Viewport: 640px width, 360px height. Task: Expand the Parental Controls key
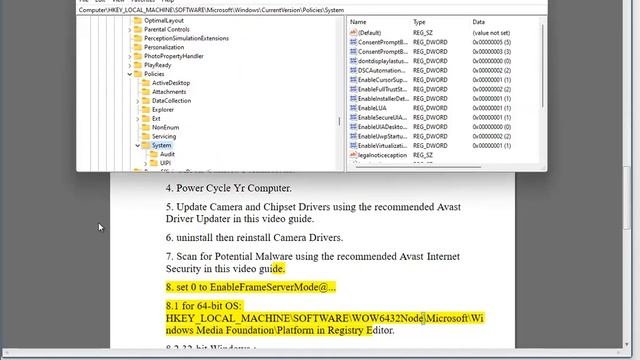(130, 30)
